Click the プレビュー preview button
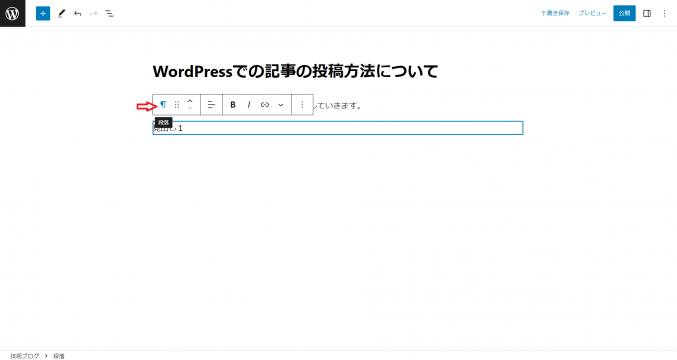Screen dimensions: 677x360 pyautogui.click(x=592, y=13)
